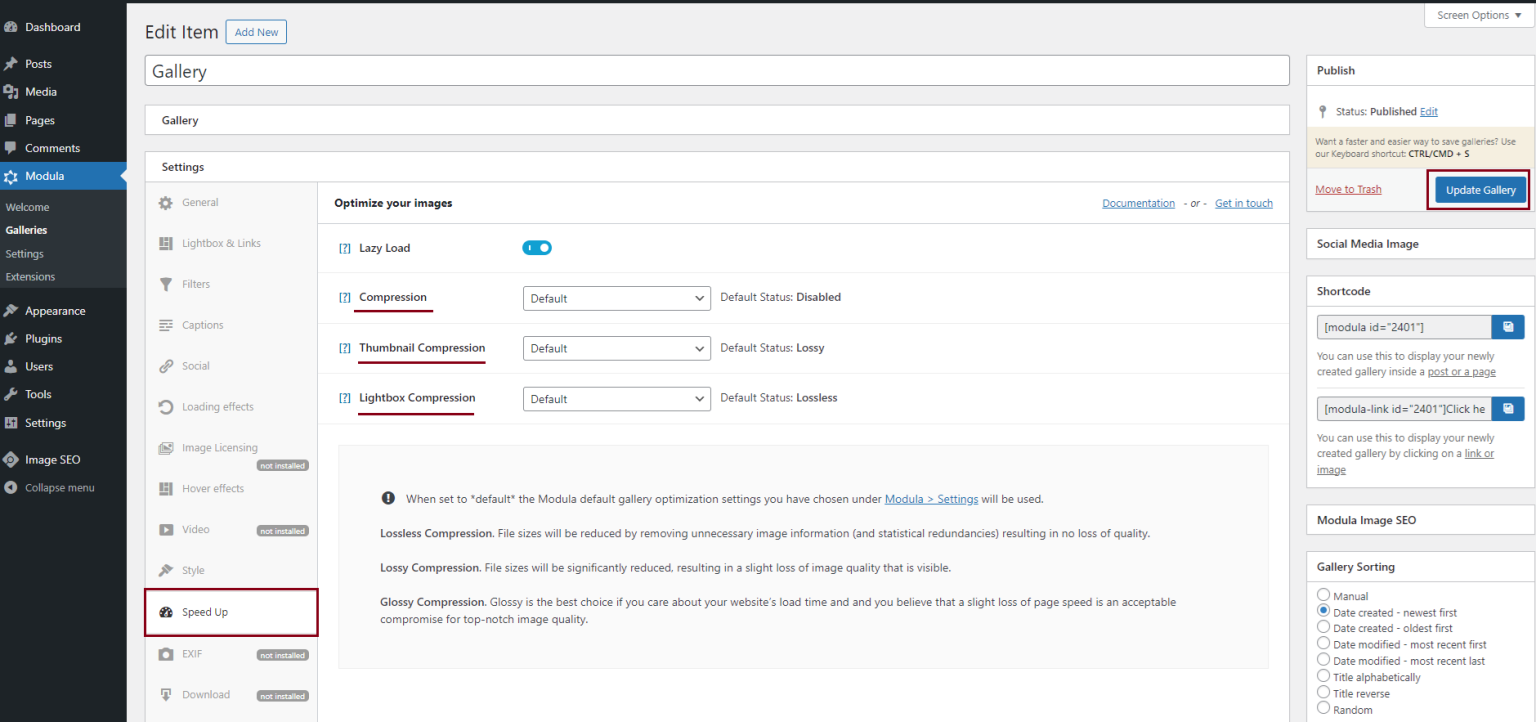Open the Lightbox & Links settings icon
The width and height of the screenshot is (1536, 722).
(x=166, y=242)
